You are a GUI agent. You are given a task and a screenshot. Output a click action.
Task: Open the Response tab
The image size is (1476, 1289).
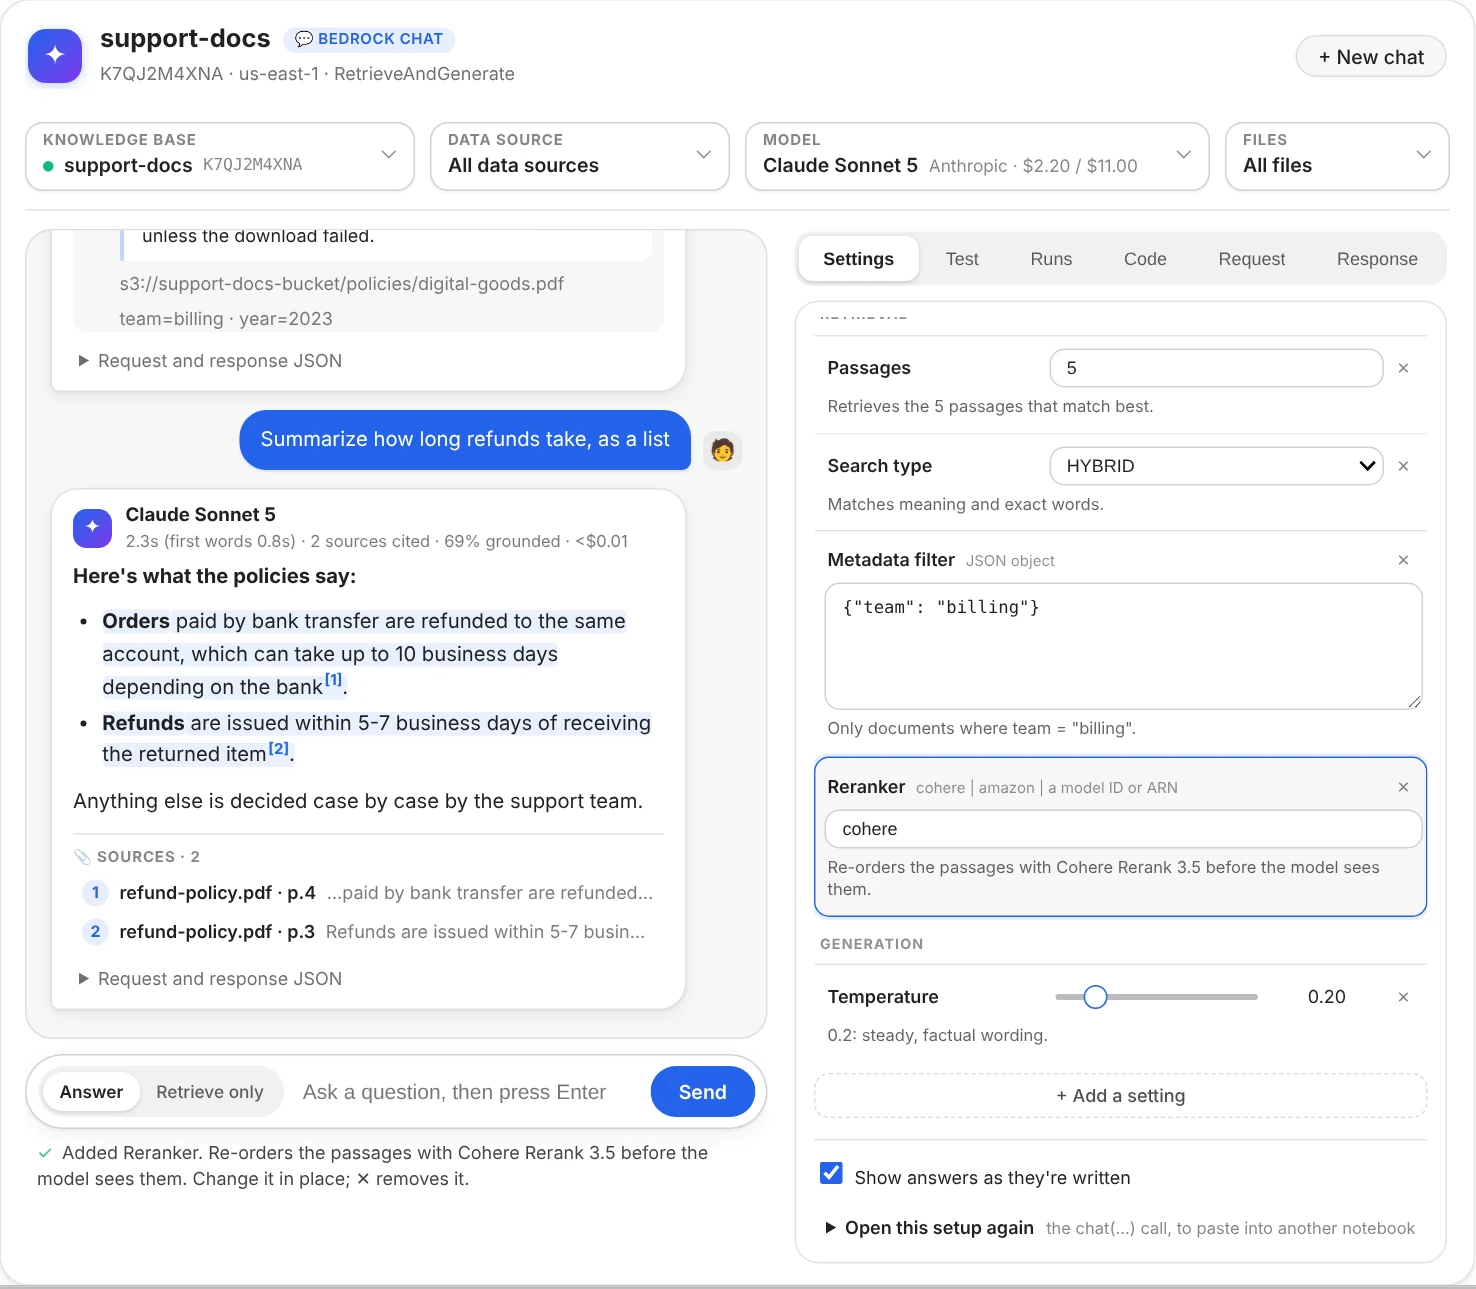coord(1377,259)
